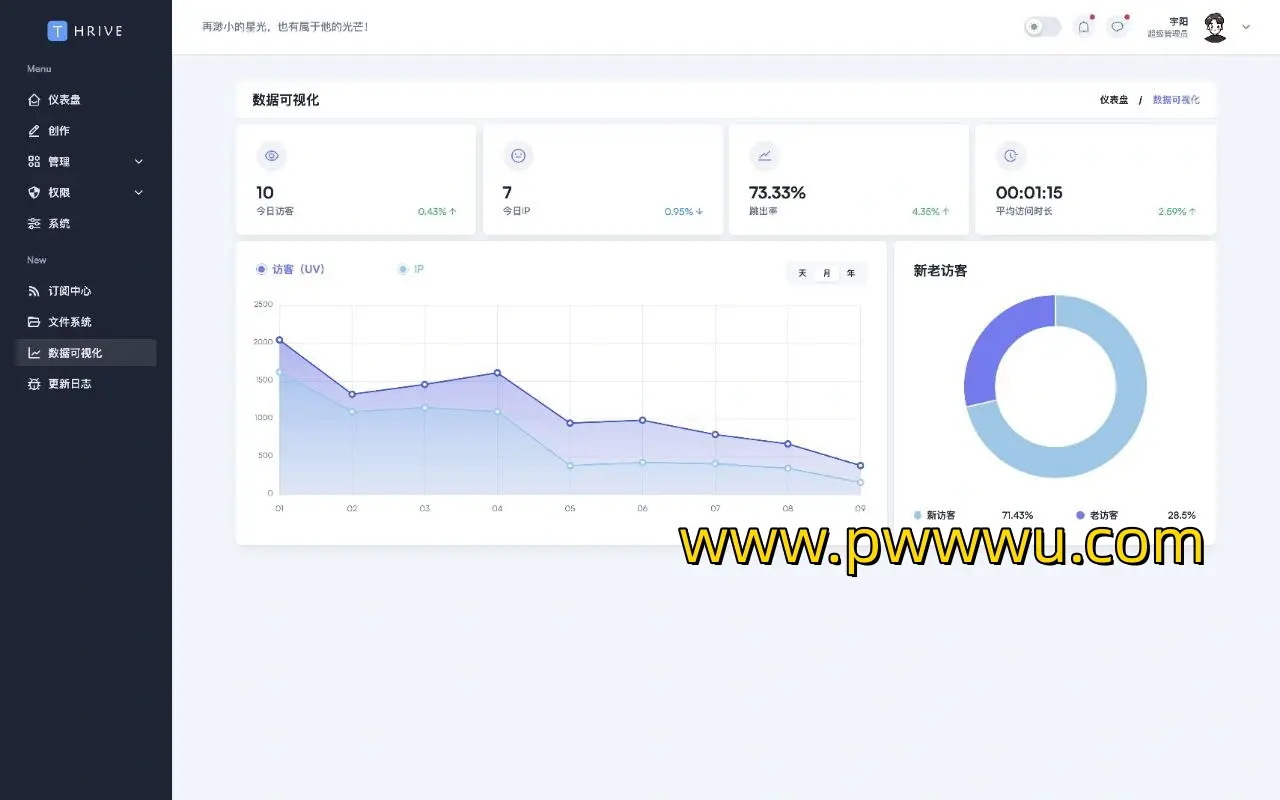Switch the chart to 天 view
Viewport: 1280px width, 800px height.
pos(802,273)
